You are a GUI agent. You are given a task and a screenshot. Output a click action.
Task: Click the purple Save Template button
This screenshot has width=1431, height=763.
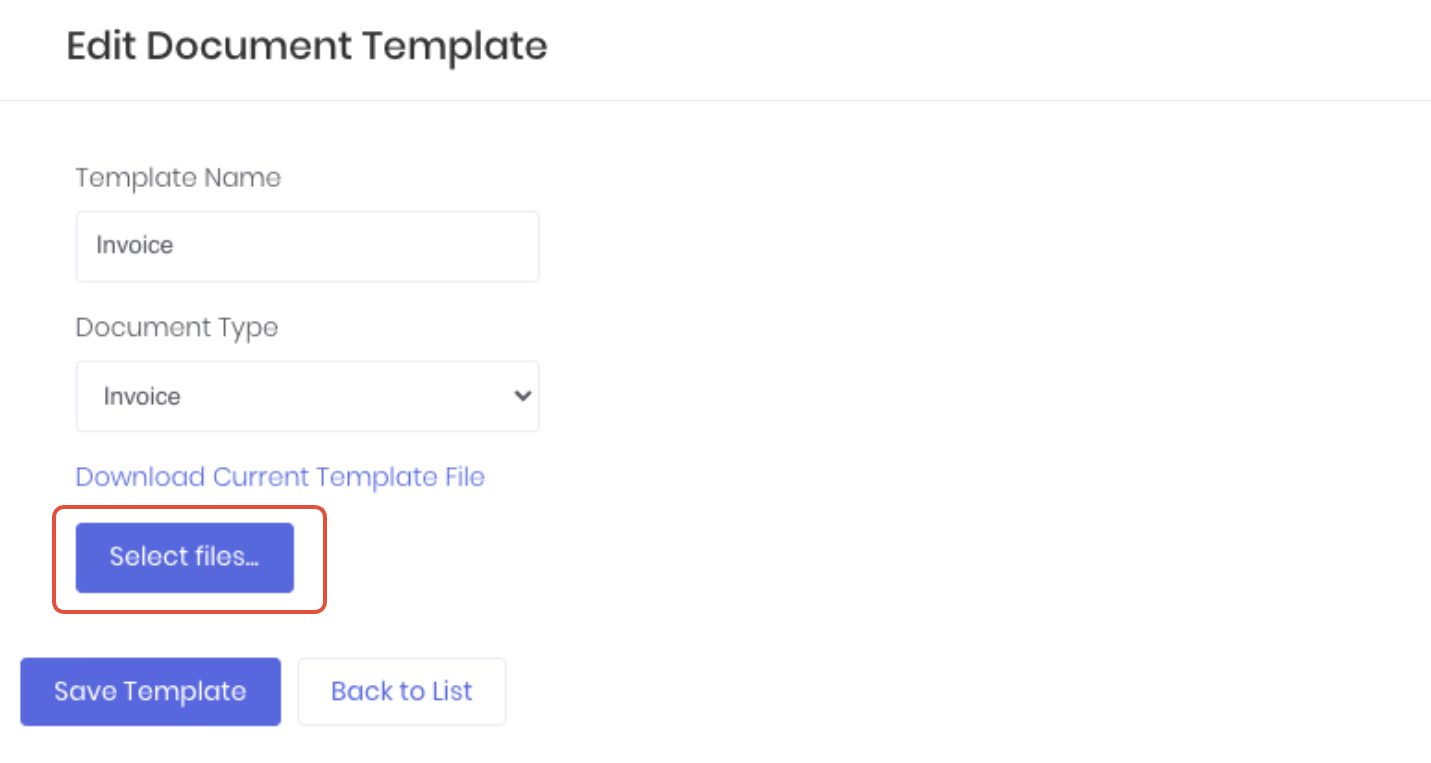[150, 691]
